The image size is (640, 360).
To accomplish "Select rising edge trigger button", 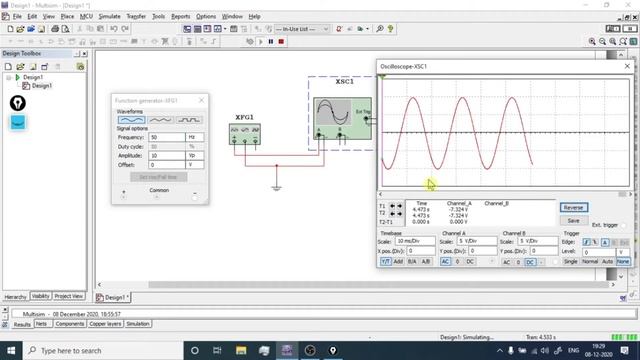I will click(587, 242).
